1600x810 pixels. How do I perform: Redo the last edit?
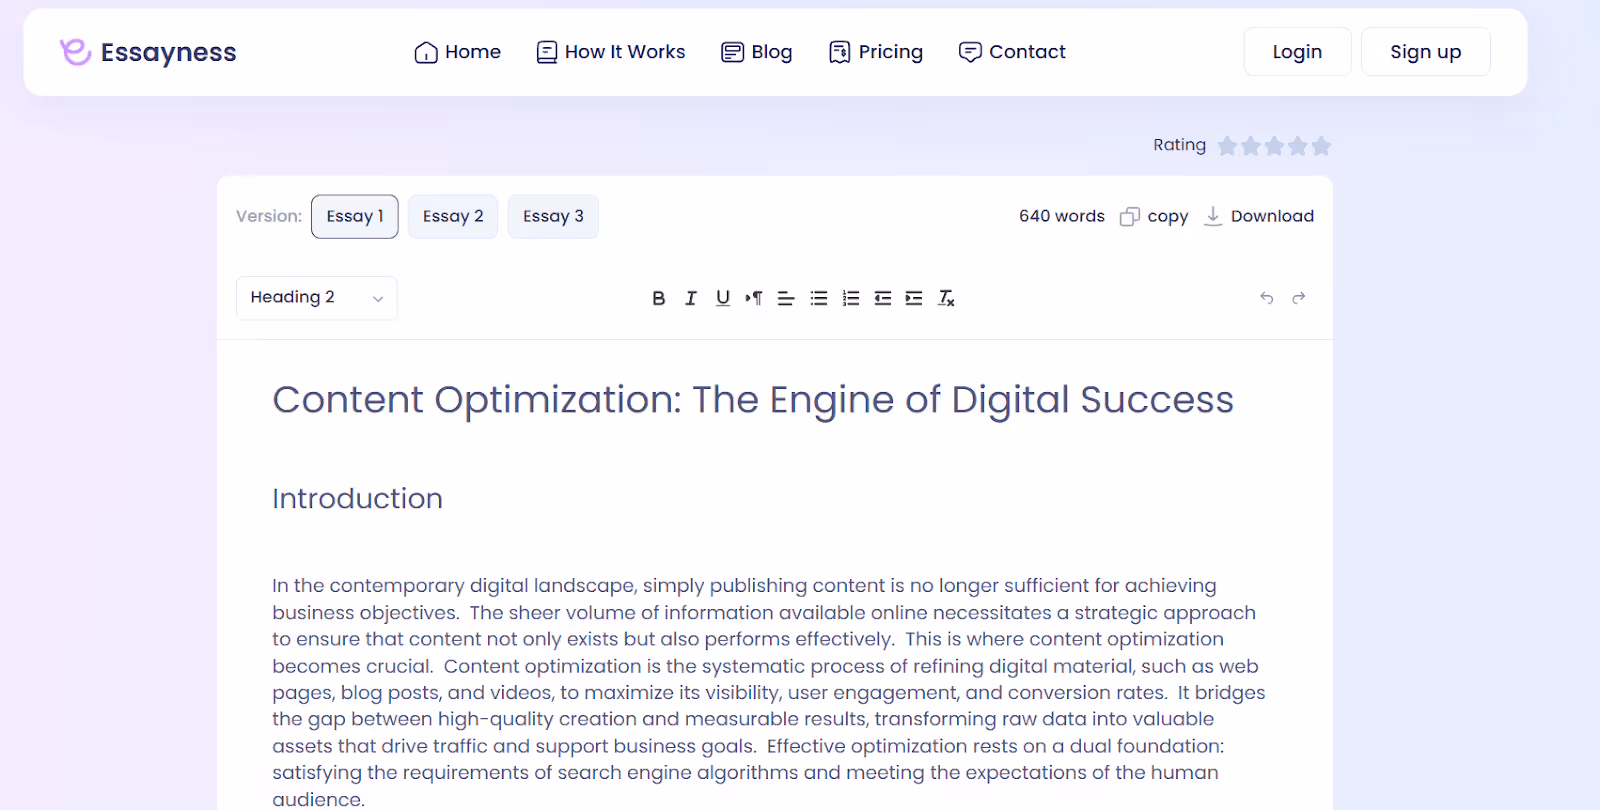[x=1299, y=298]
